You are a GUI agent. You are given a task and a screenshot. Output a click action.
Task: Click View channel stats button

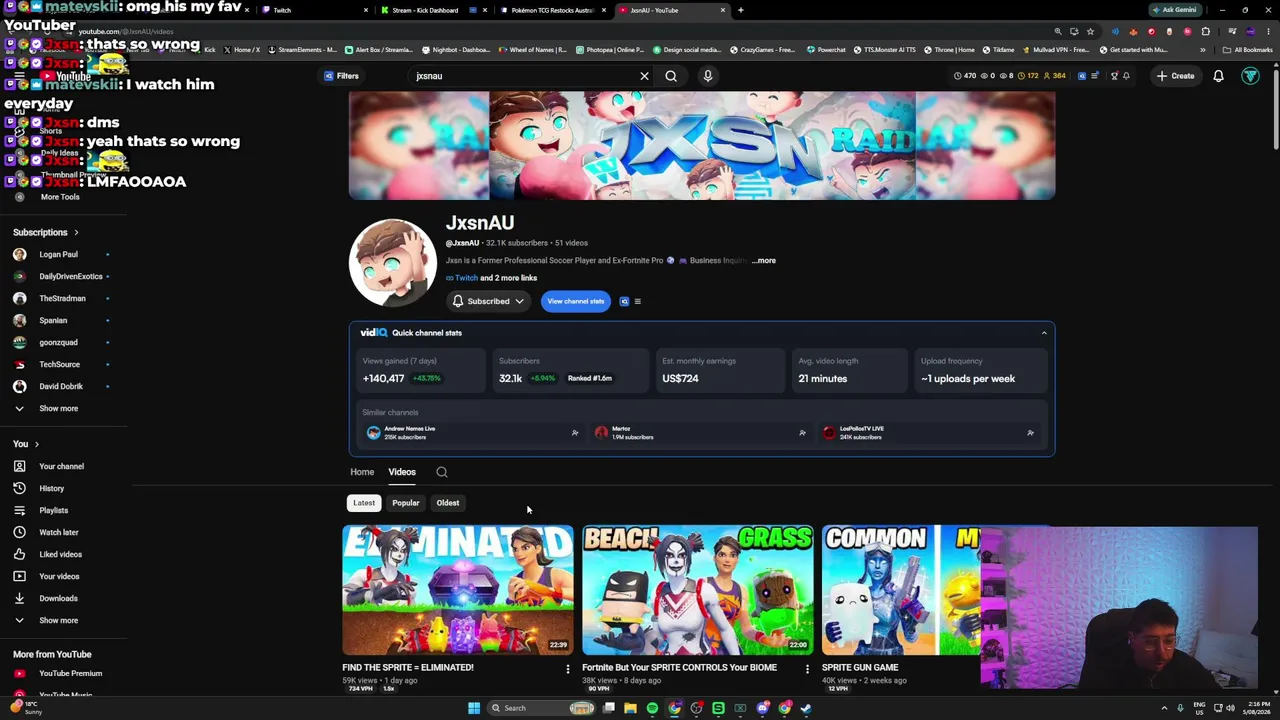575,301
